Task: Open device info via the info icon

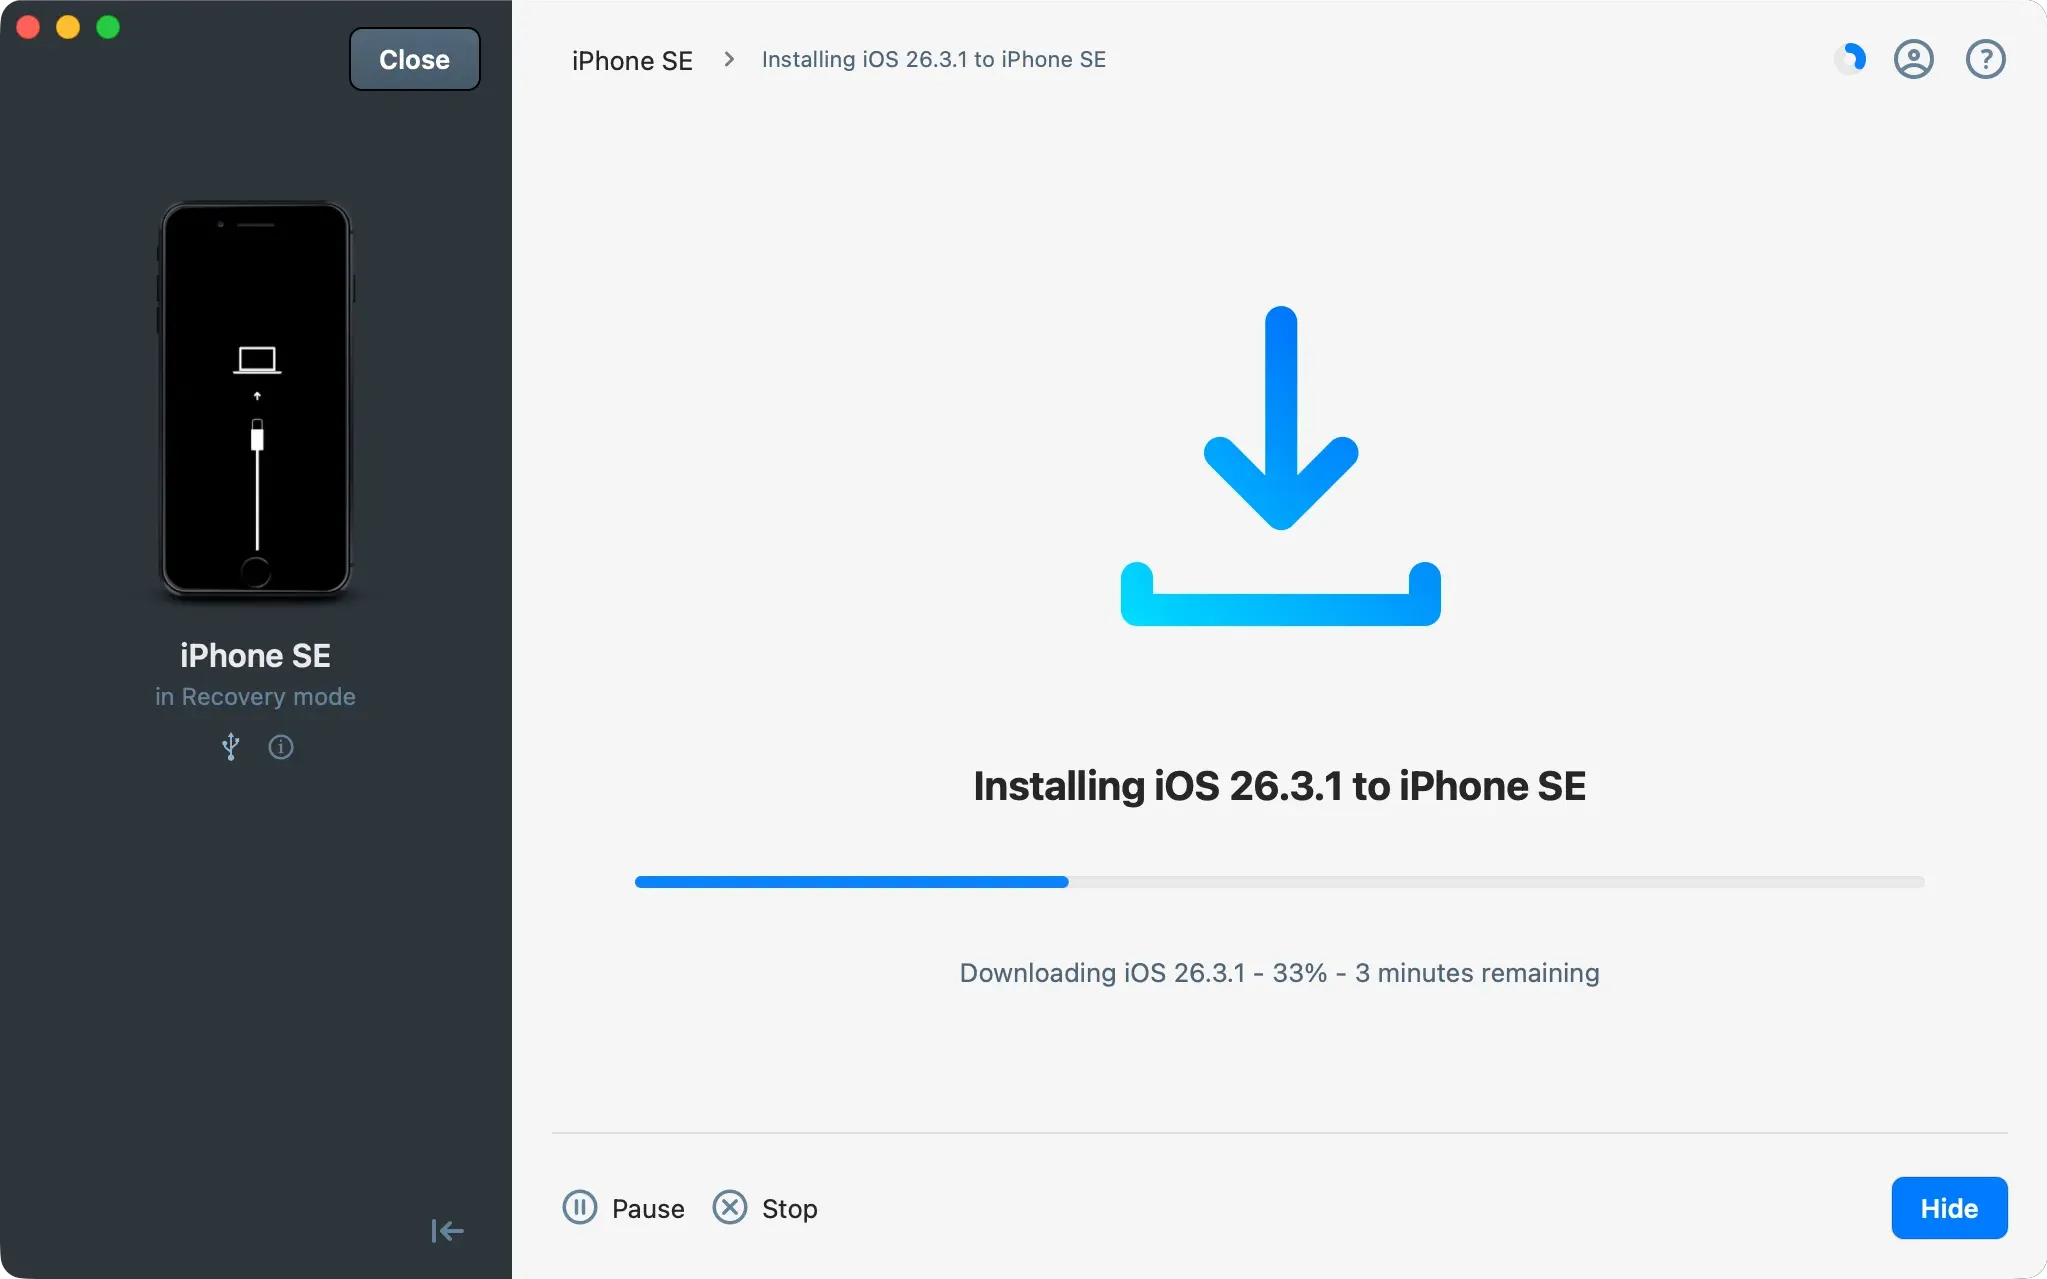Action: tap(281, 747)
